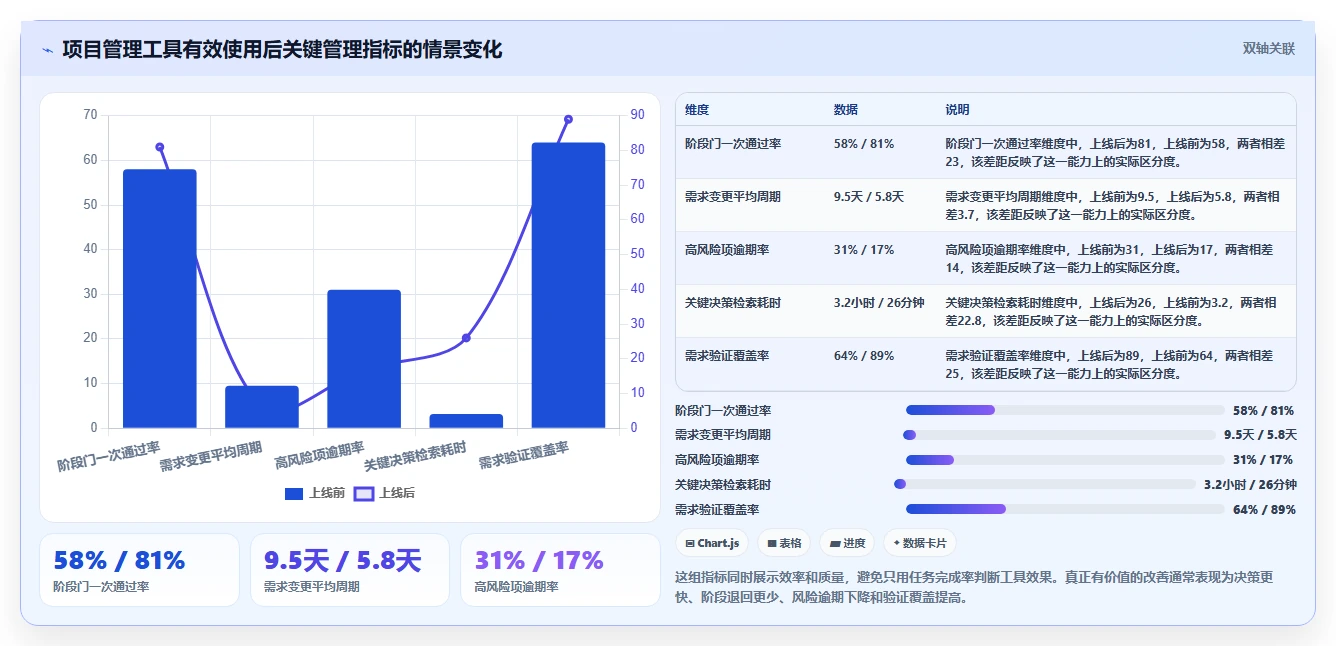Click the 需求变更平均周期 progress bar
Image resolution: width=1336 pixels, height=646 pixels.
(1060, 435)
